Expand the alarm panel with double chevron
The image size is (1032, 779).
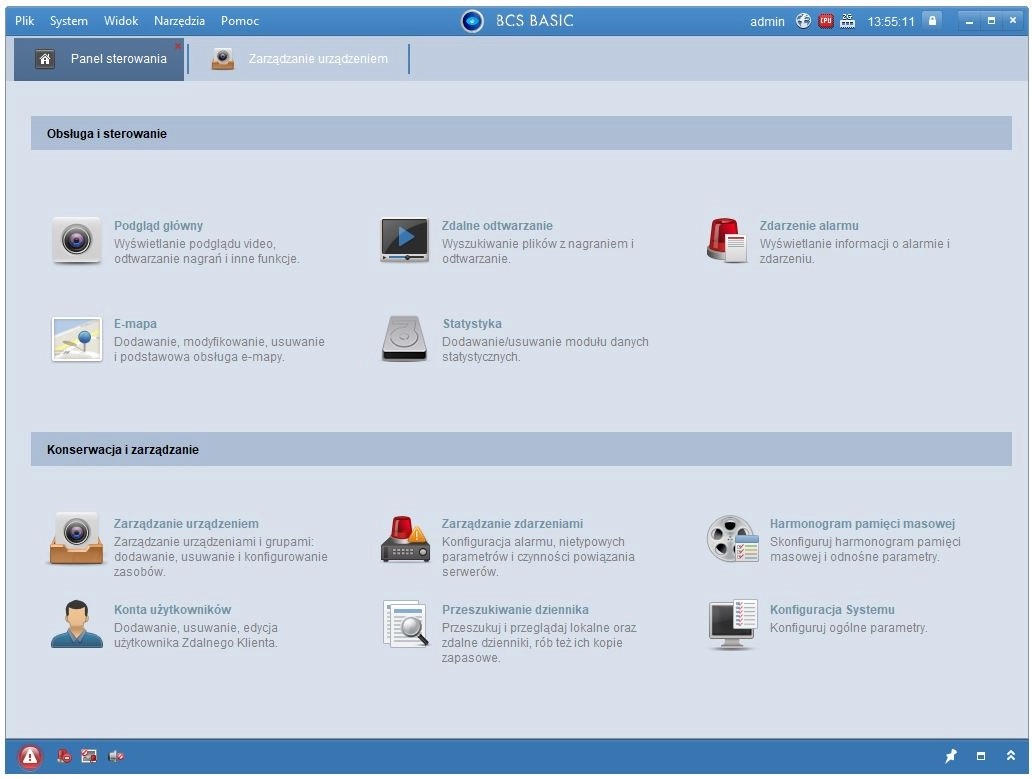tap(1011, 757)
